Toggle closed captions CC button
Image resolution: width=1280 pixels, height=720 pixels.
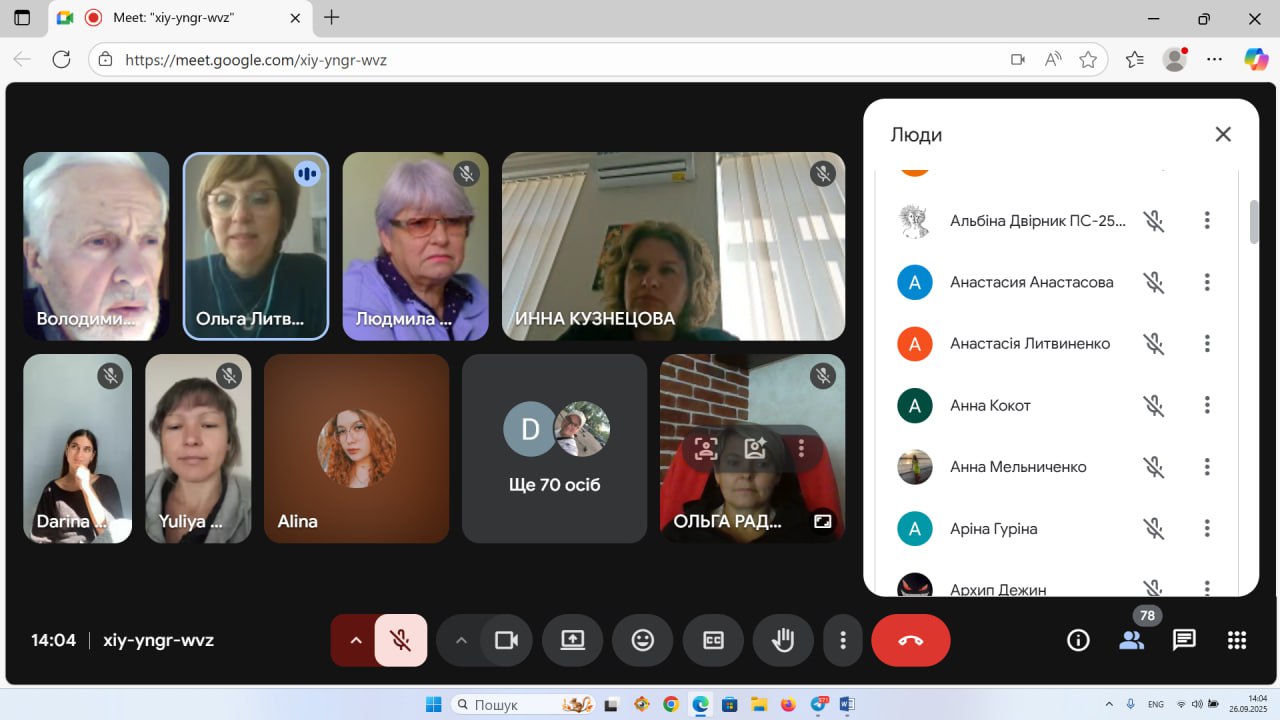tap(713, 640)
